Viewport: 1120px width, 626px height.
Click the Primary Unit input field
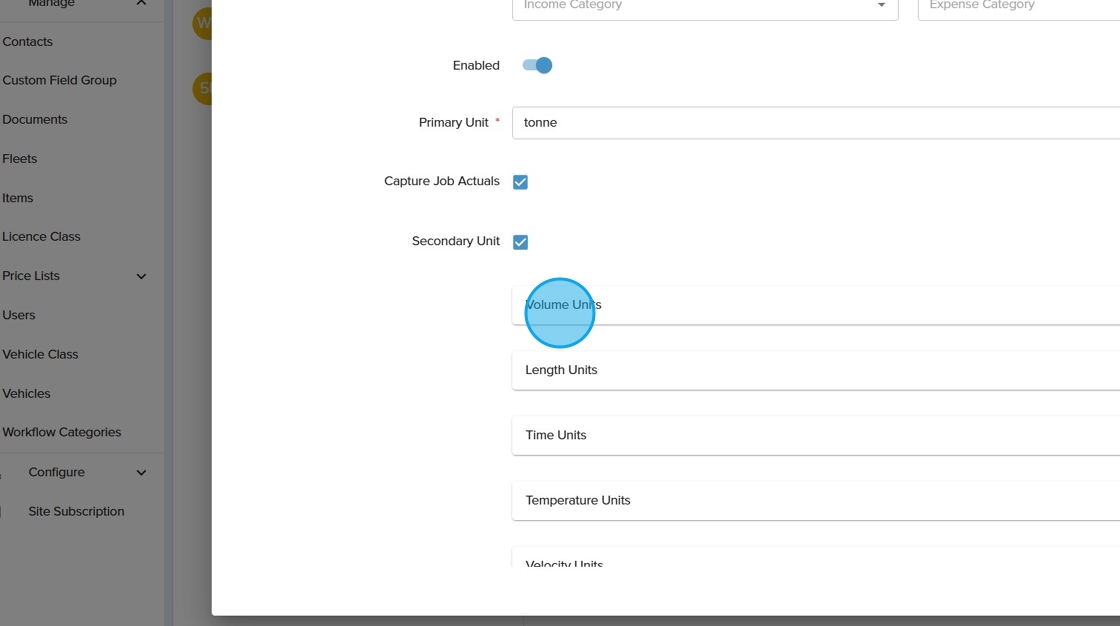(815, 123)
